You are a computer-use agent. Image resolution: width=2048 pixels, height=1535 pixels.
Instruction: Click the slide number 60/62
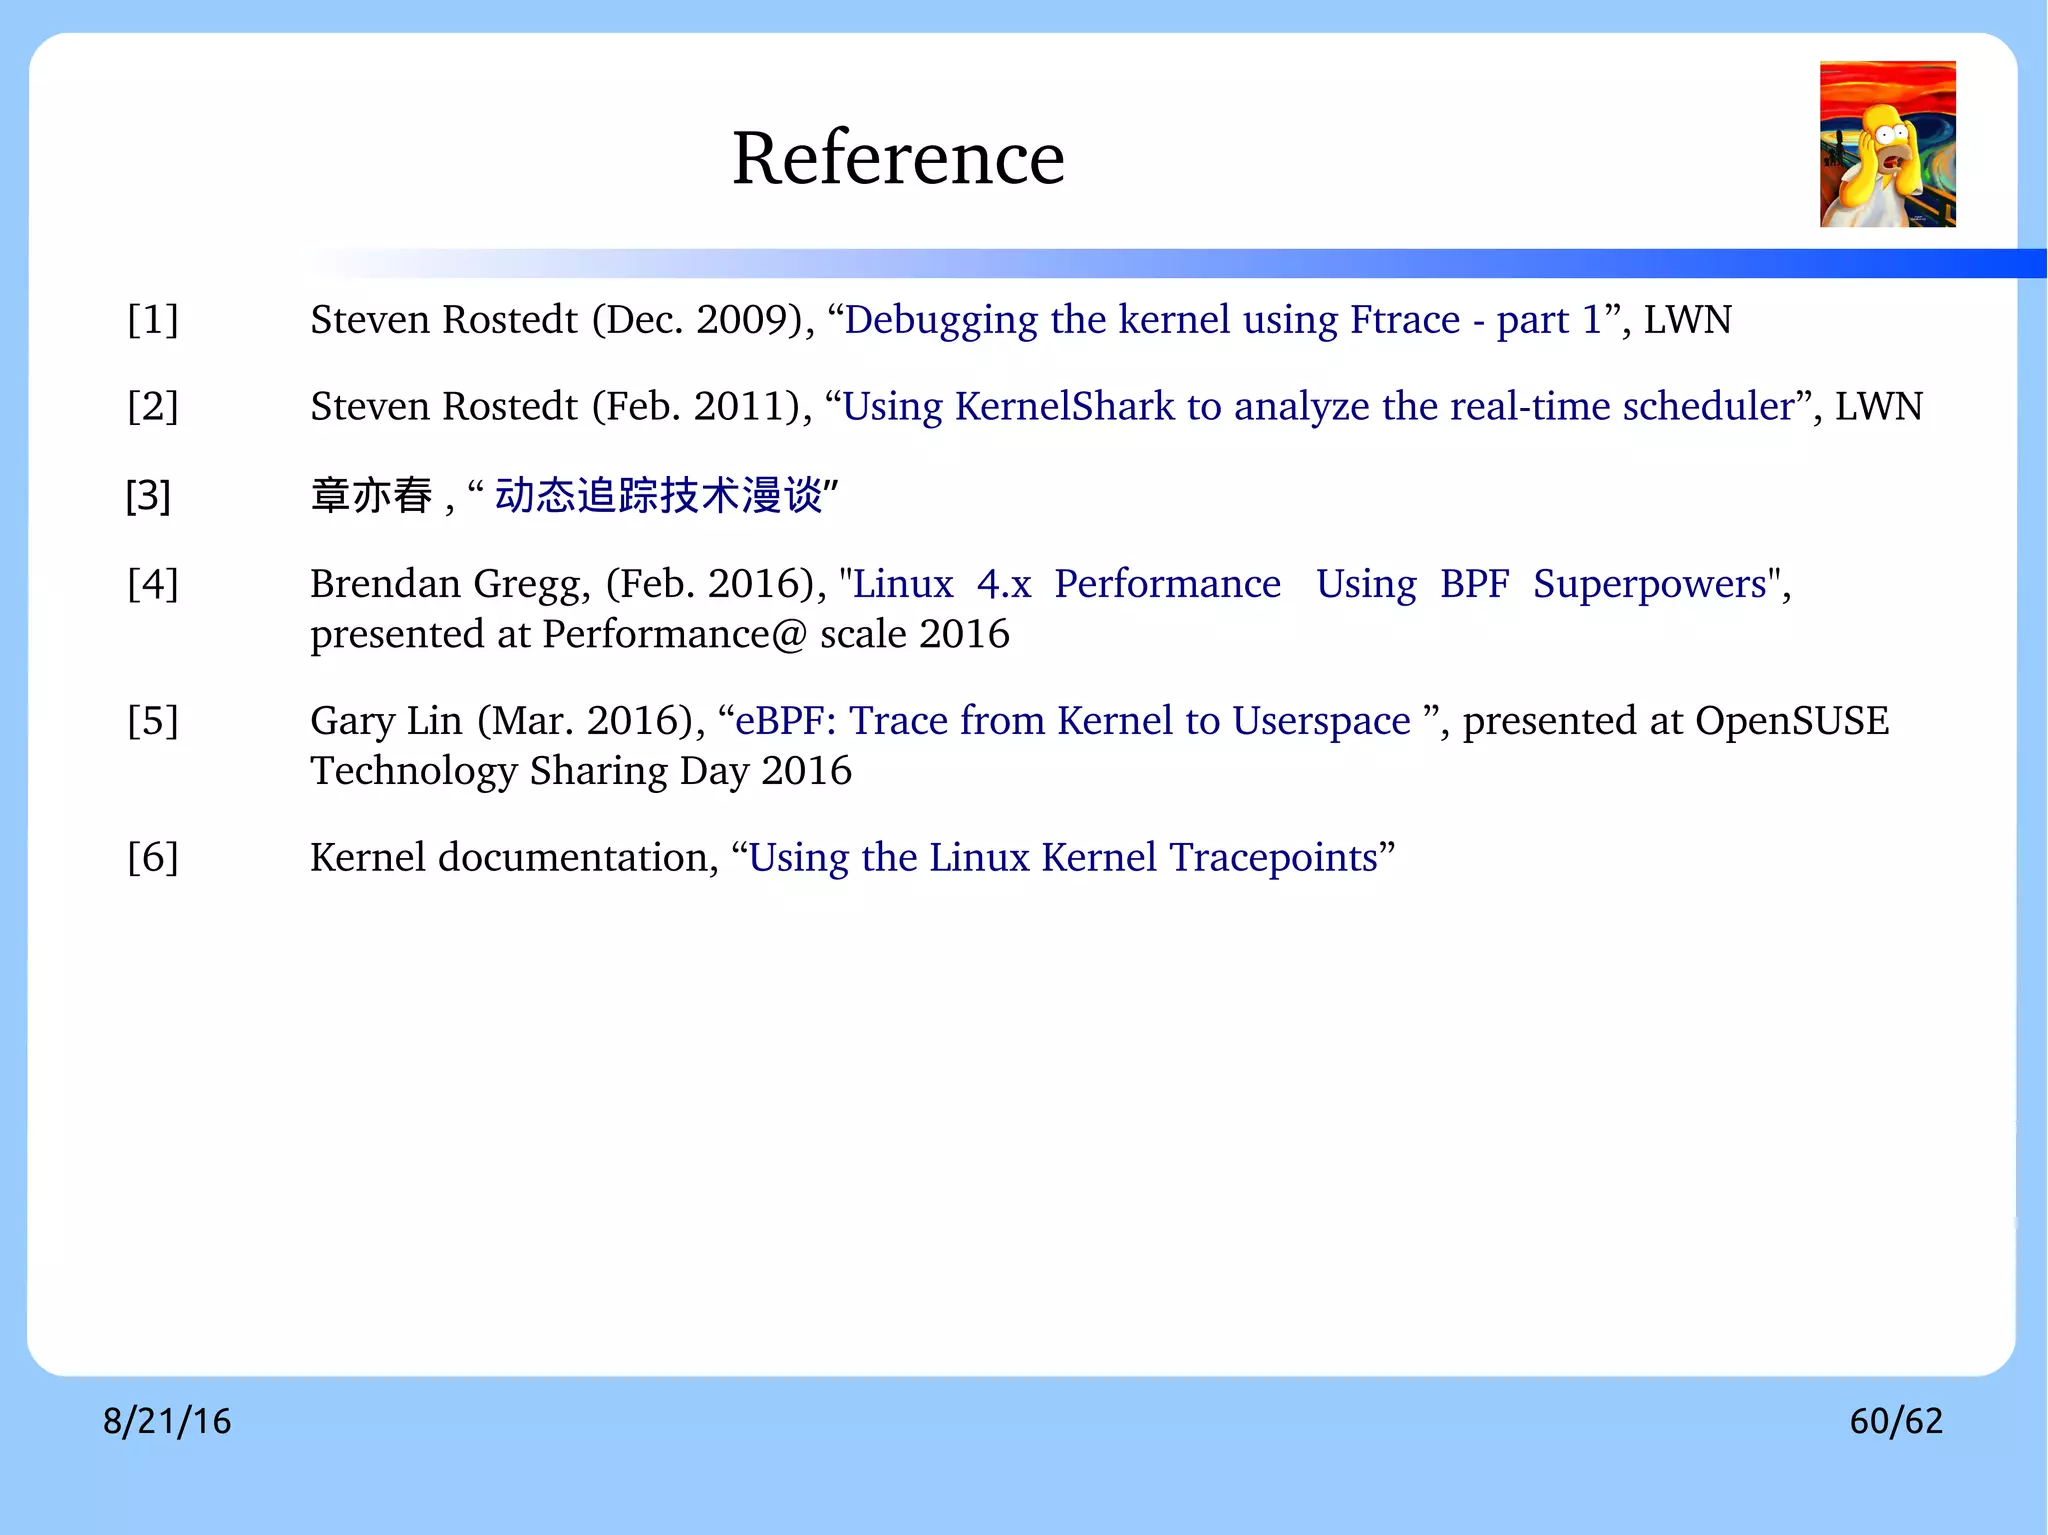pos(1896,1421)
